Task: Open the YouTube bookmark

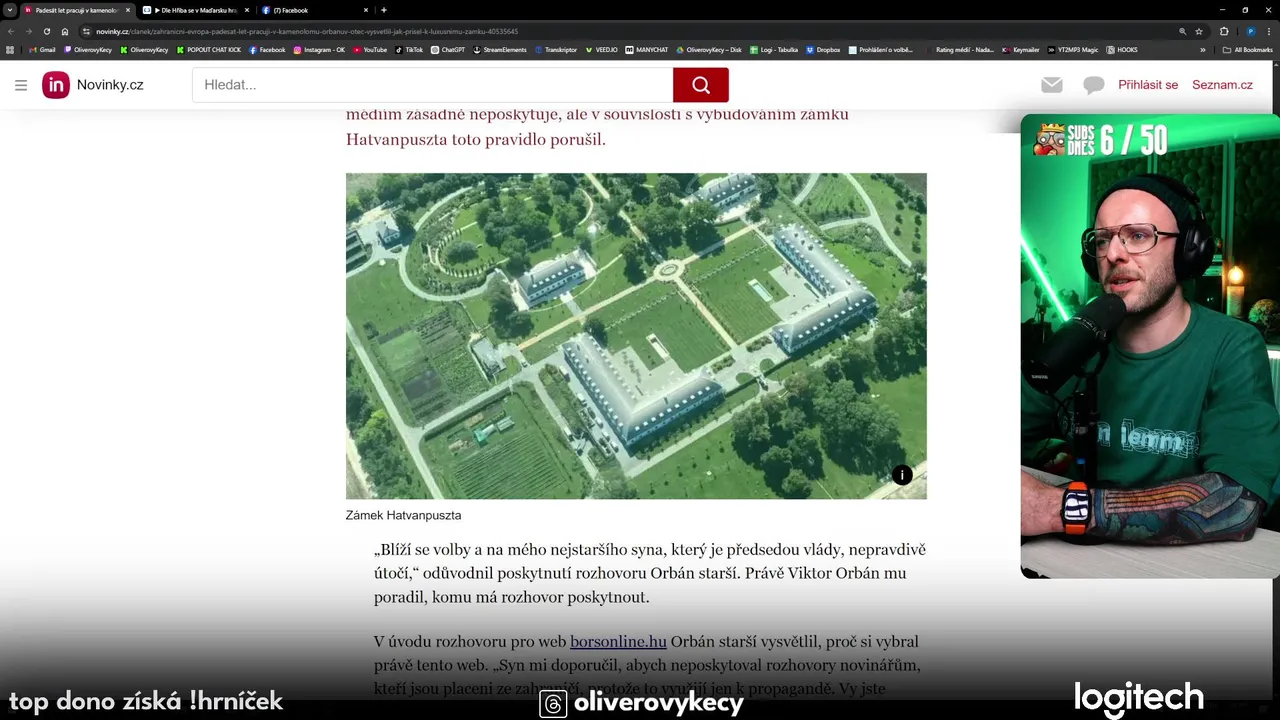Action: (369, 49)
